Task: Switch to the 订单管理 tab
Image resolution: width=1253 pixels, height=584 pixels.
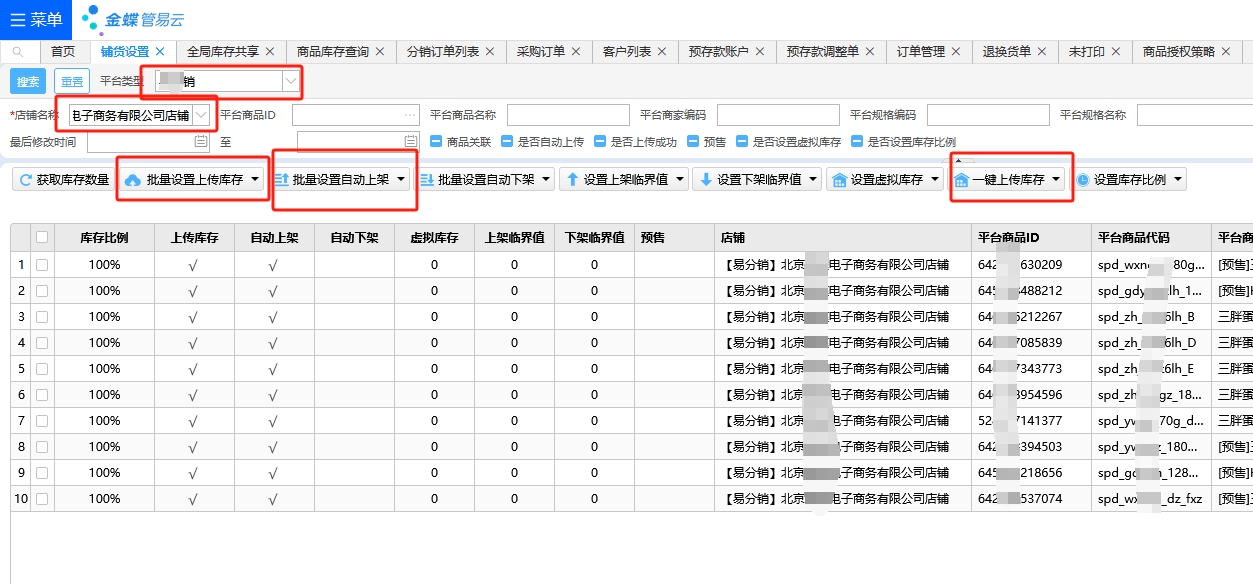Action: 920,52
